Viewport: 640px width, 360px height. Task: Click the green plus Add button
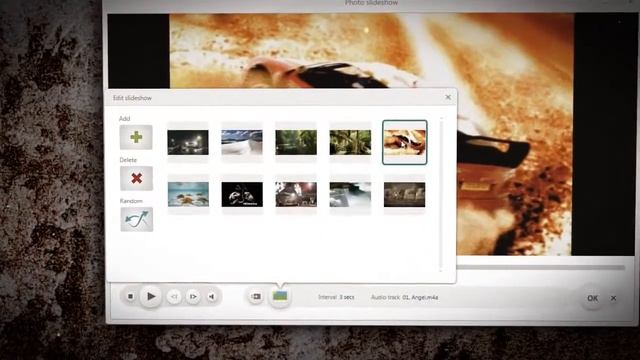click(136, 137)
